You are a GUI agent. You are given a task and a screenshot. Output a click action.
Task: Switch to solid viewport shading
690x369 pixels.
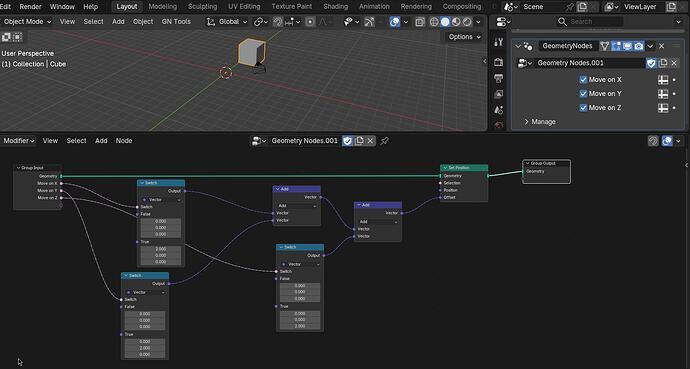click(x=445, y=22)
